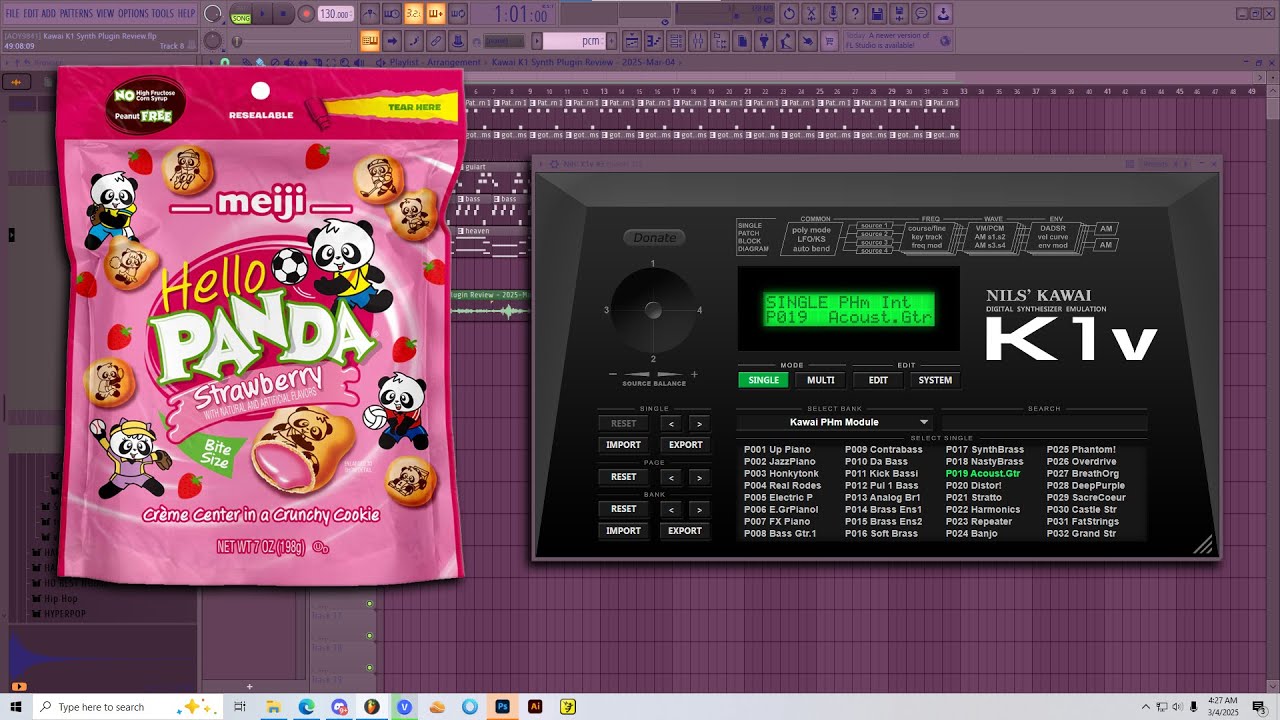The width and height of the screenshot is (1280, 720).
Task: Open Photoshop from the Windows taskbar
Action: [x=502, y=707]
